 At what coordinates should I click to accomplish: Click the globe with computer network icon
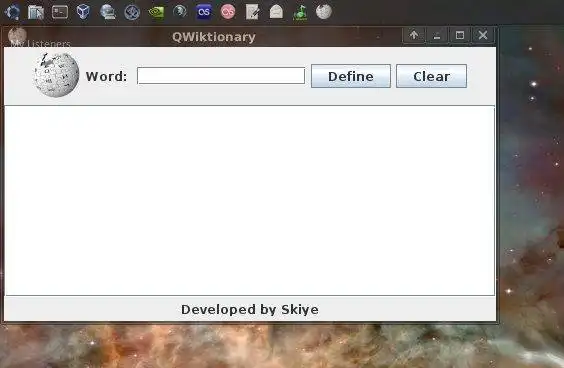(108, 12)
